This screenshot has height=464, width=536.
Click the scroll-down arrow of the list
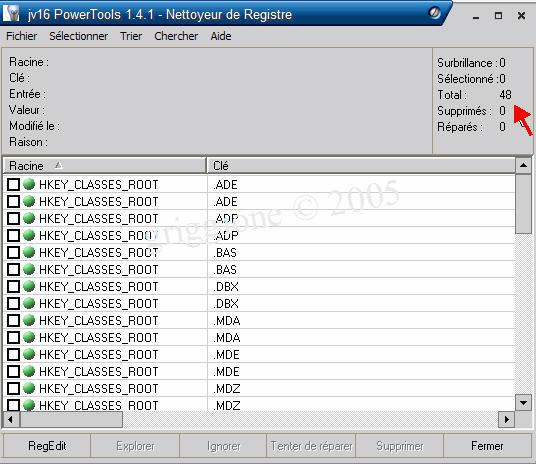[x=523, y=402]
